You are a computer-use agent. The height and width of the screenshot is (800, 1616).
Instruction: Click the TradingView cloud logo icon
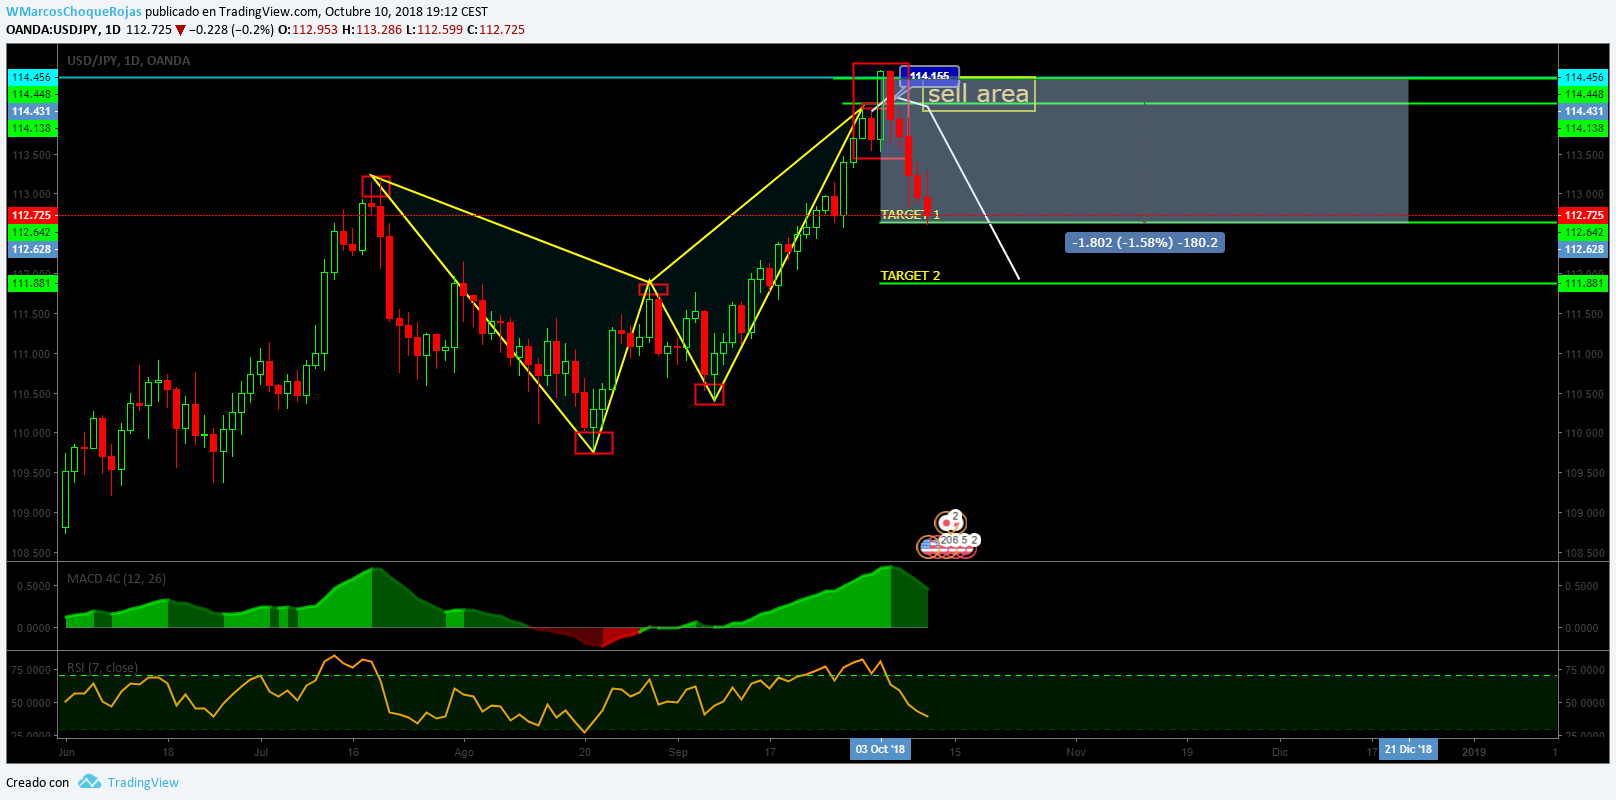coord(90,782)
